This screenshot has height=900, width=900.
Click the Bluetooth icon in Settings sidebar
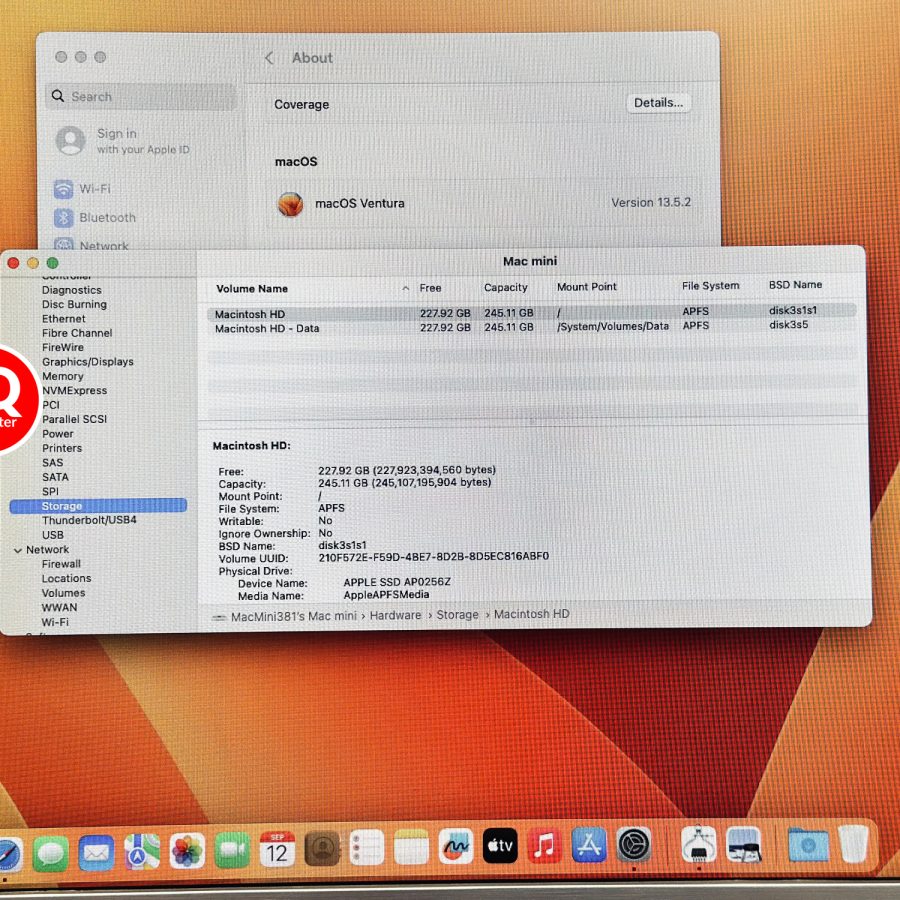pyautogui.click(x=64, y=218)
